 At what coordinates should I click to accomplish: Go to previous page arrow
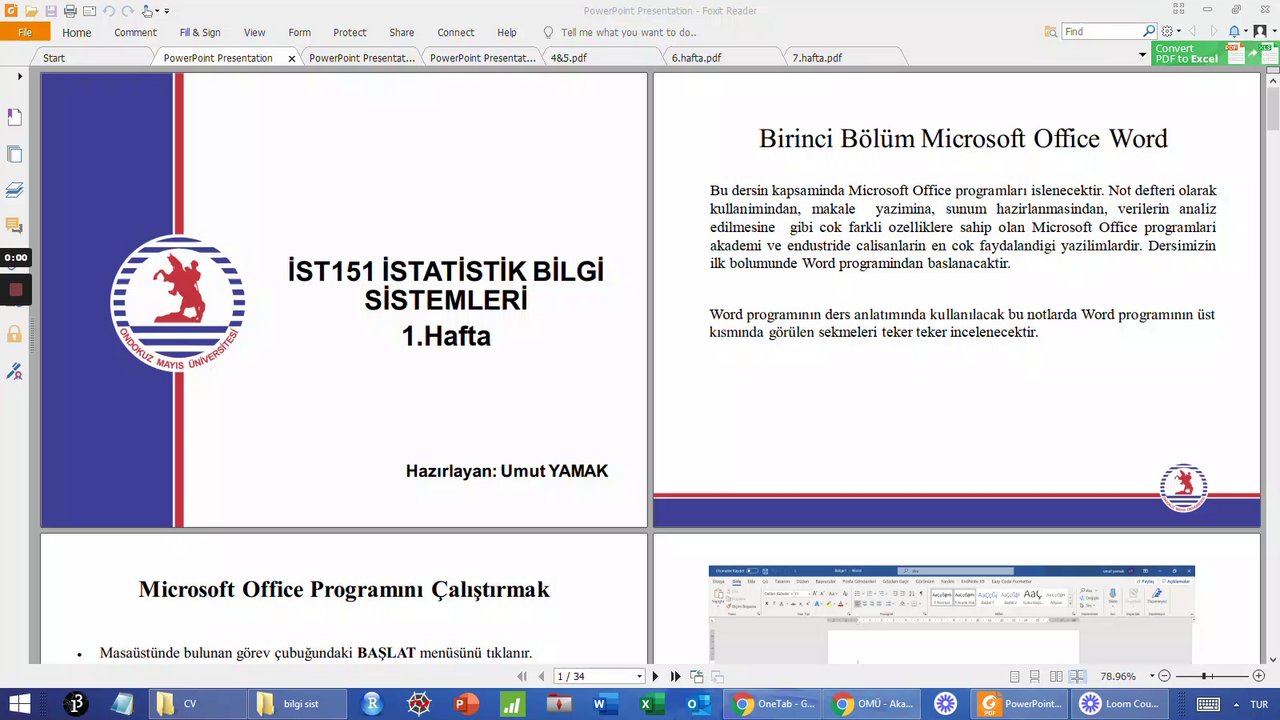coord(541,677)
